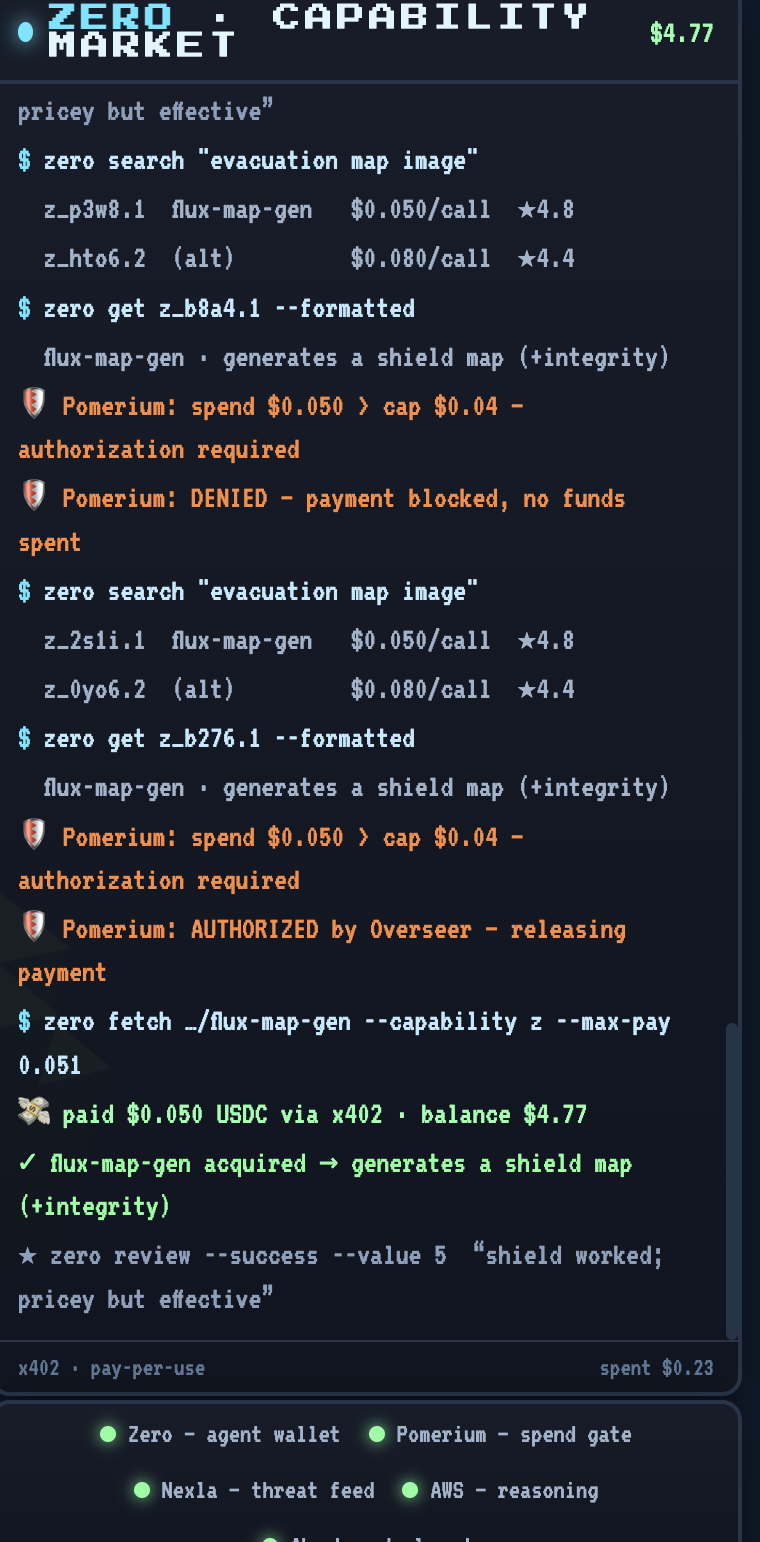Select the z_0yo6.2 alt search result
The image size is (760, 1542).
click(309, 689)
